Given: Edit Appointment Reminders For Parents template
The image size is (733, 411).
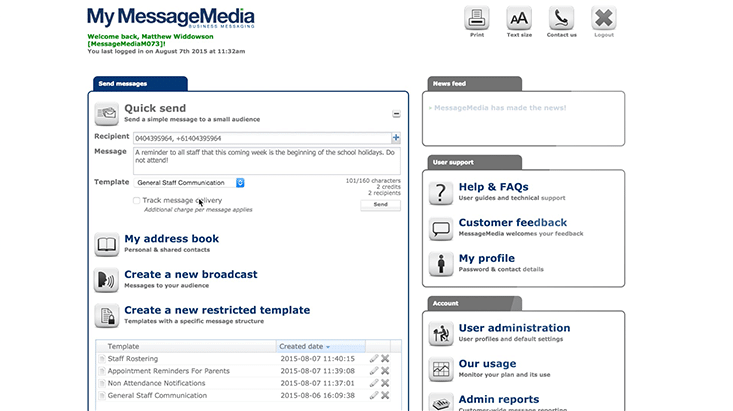Looking at the screenshot, I should tap(374, 371).
